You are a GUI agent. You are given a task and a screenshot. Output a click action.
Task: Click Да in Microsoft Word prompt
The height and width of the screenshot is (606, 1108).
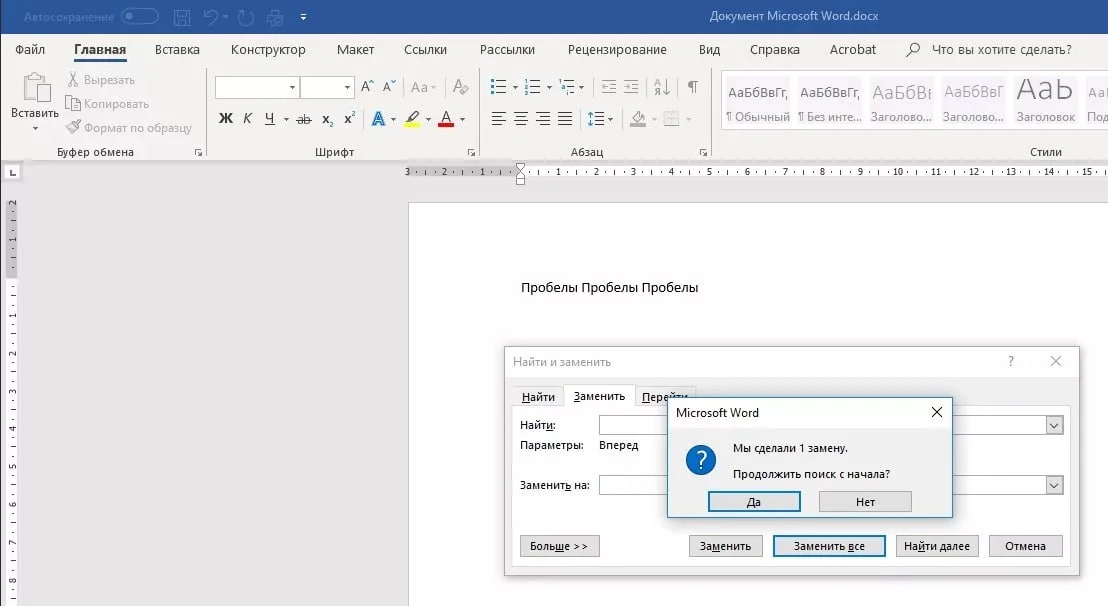coord(754,501)
